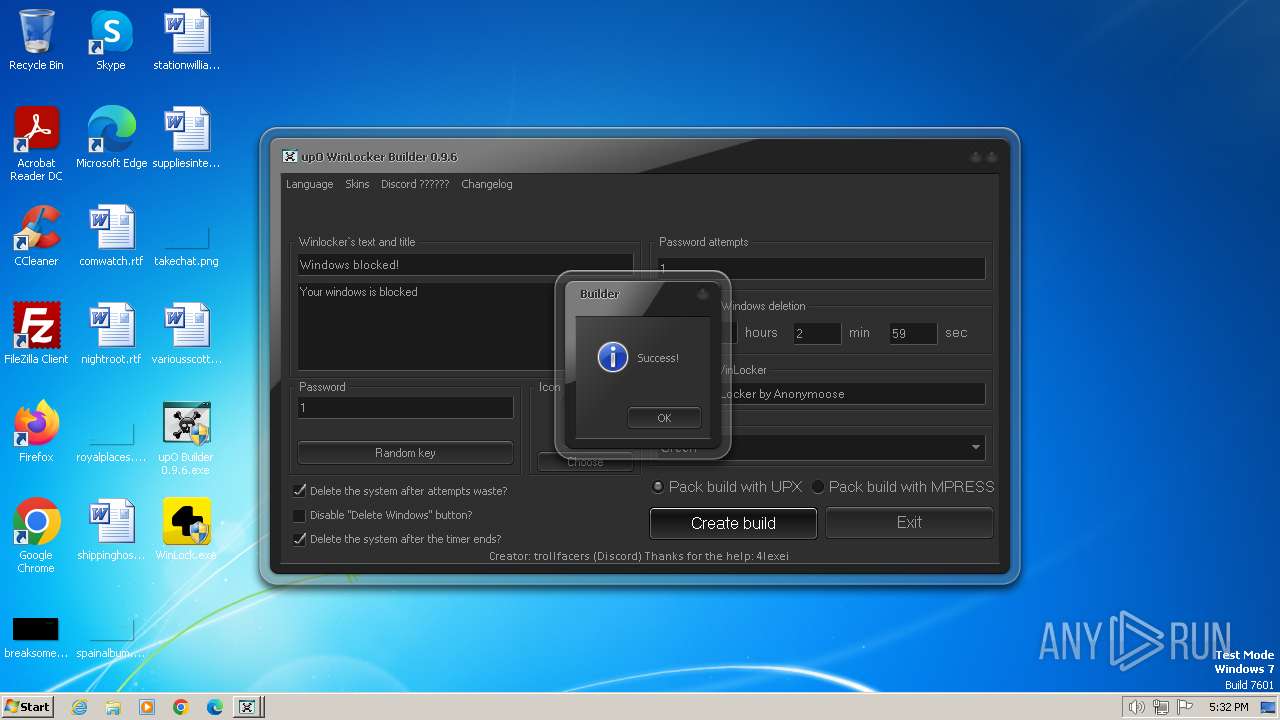Open the comwatch.rtf file

pos(111,237)
